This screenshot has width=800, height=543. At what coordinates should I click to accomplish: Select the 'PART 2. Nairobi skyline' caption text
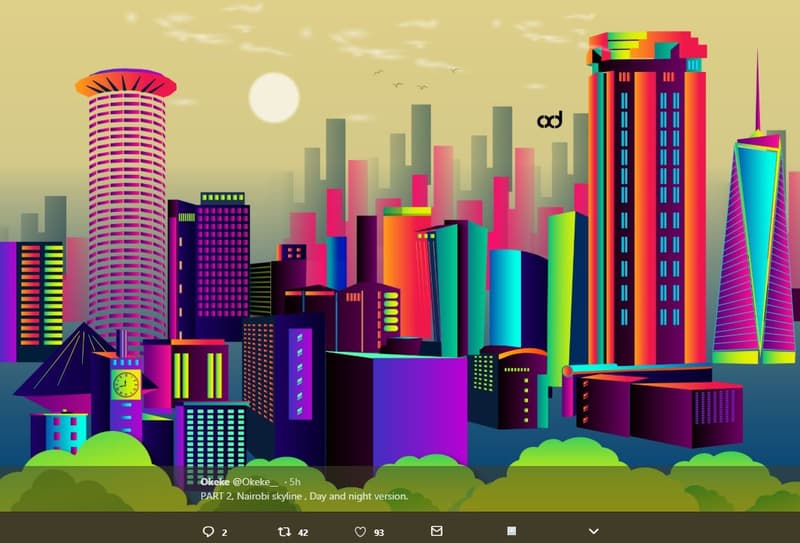(304, 496)
